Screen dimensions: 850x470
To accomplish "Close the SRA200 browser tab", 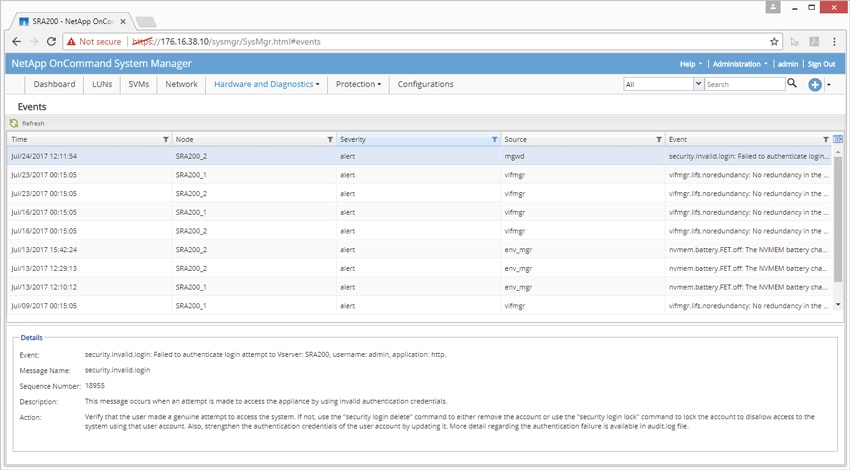I will [x=123, y=22].
